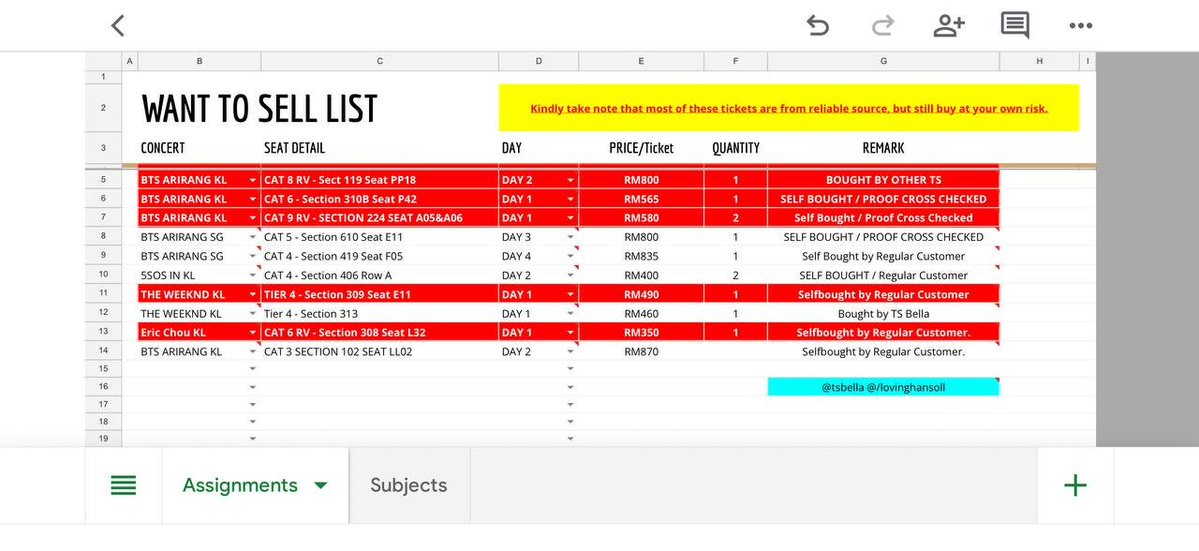This screenshot has width=1199, height=551.
Task: Open concert dropdown in Eric Chou KL row
Action: [x=253, y=332]
